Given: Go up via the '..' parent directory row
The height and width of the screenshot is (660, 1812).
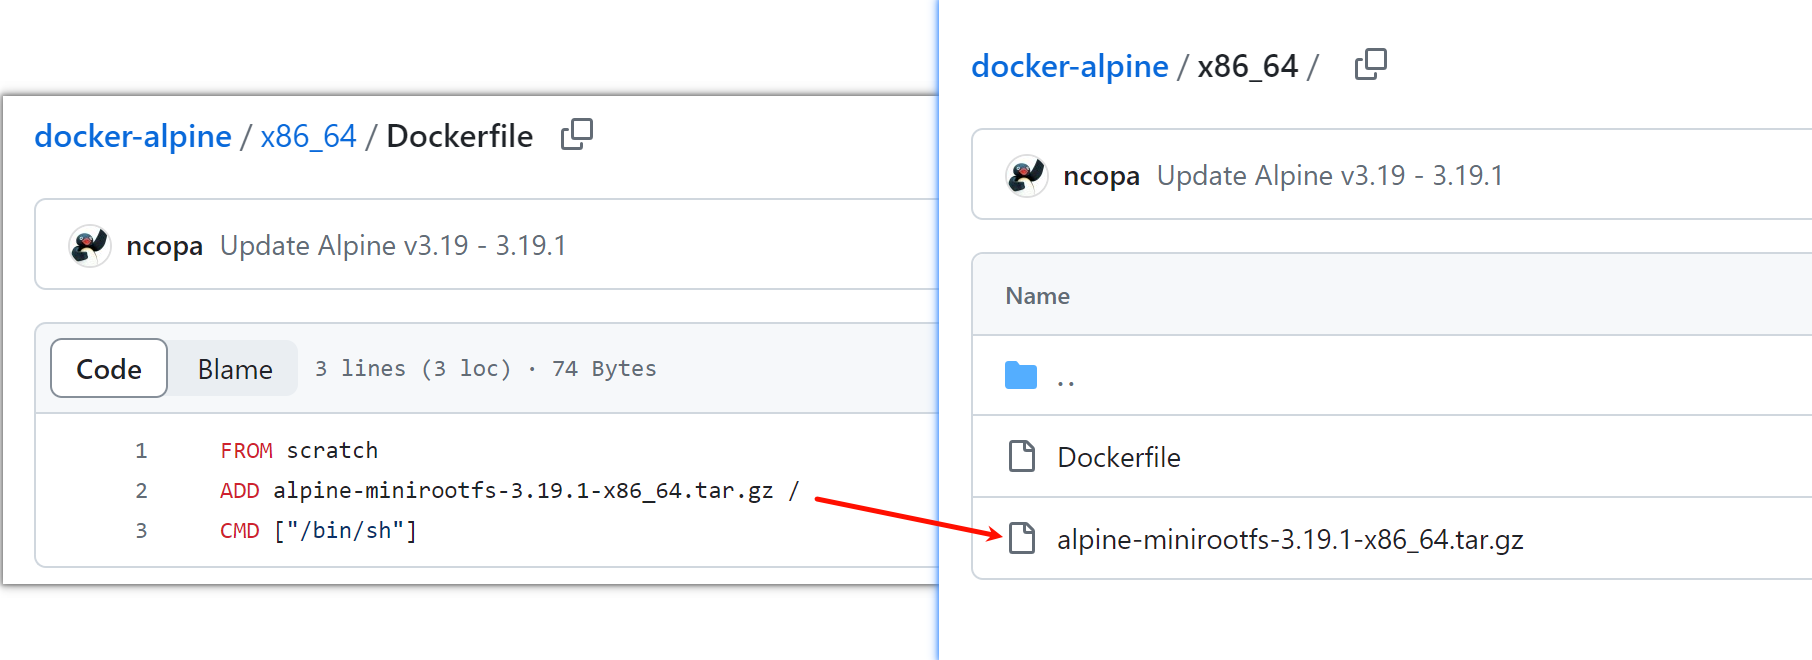Looking at the screenshot, I should [1065, 380].
